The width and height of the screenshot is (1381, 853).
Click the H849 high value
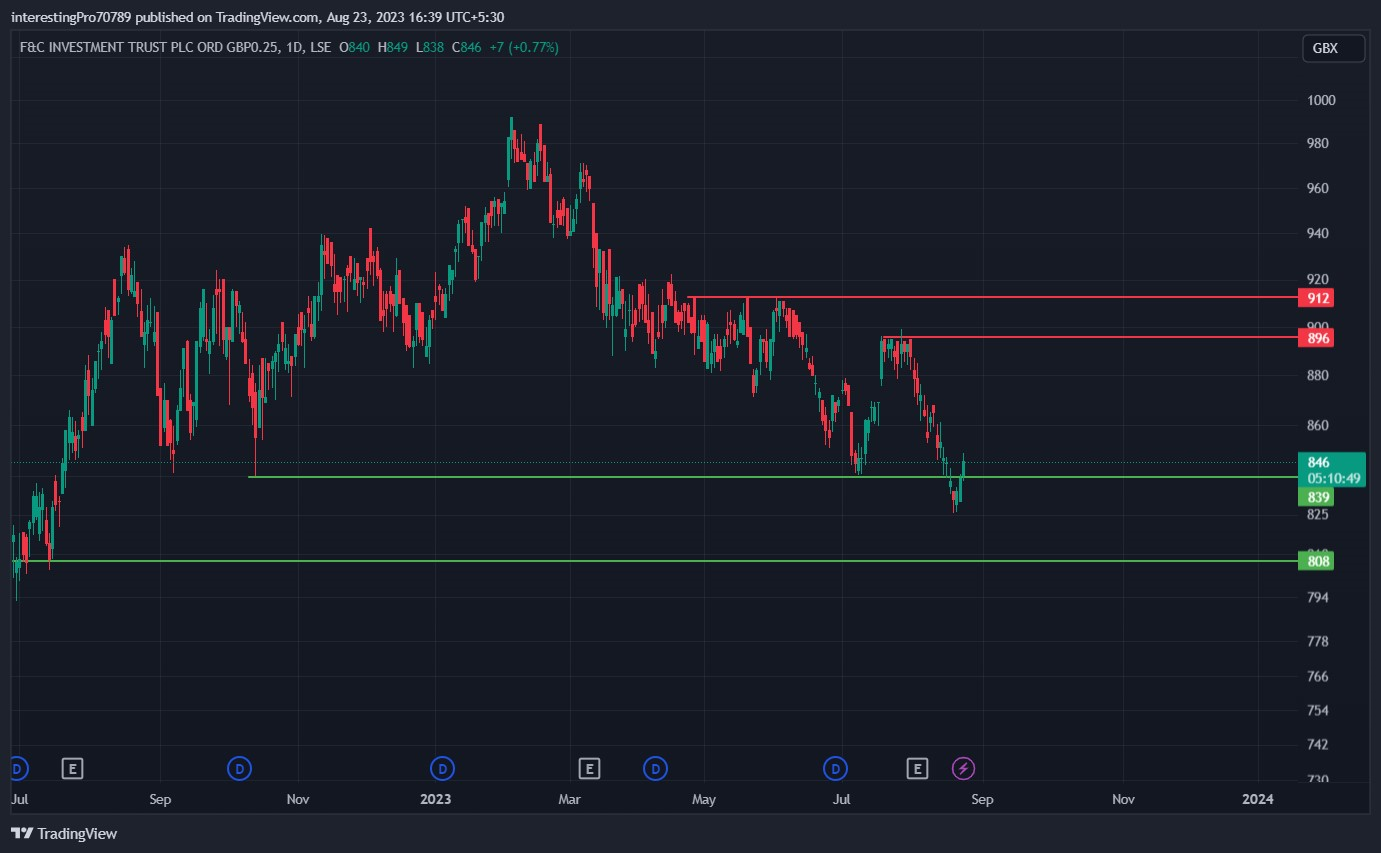pos(392,47)
